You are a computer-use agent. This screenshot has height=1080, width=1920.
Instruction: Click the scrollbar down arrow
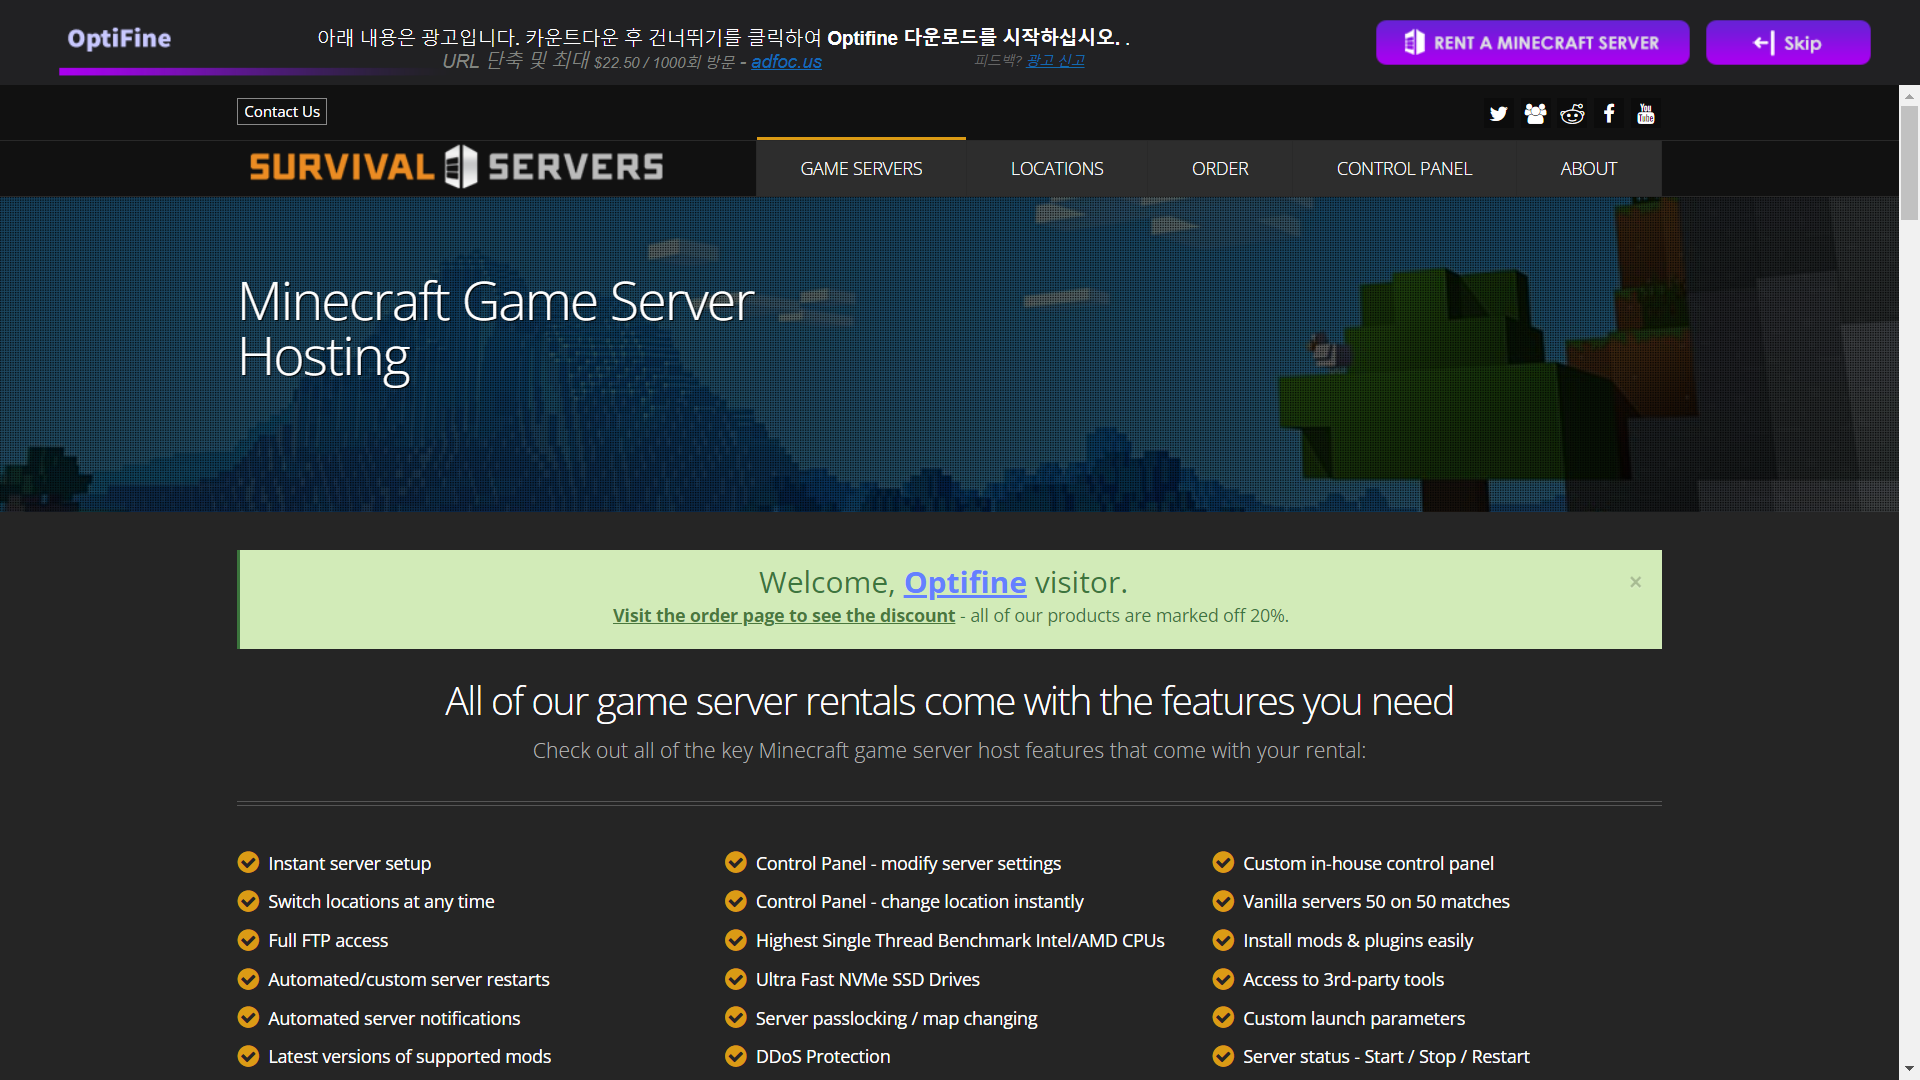click(x=1909, y=1069)
